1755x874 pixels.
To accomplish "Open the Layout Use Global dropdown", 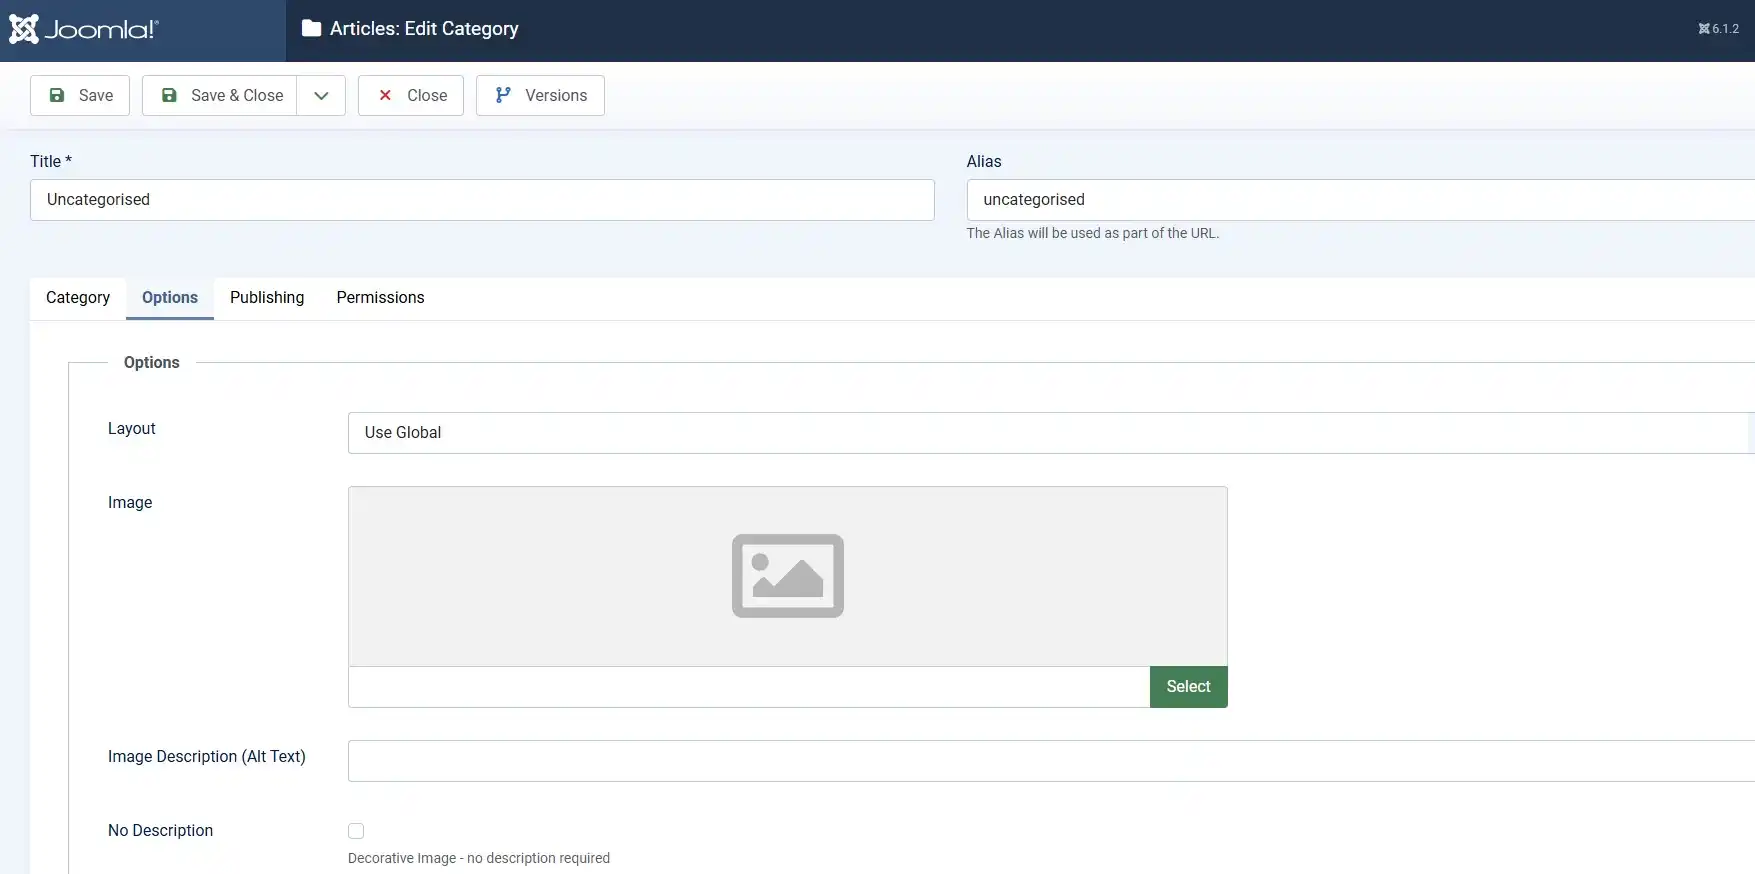I will [1051, 433].
